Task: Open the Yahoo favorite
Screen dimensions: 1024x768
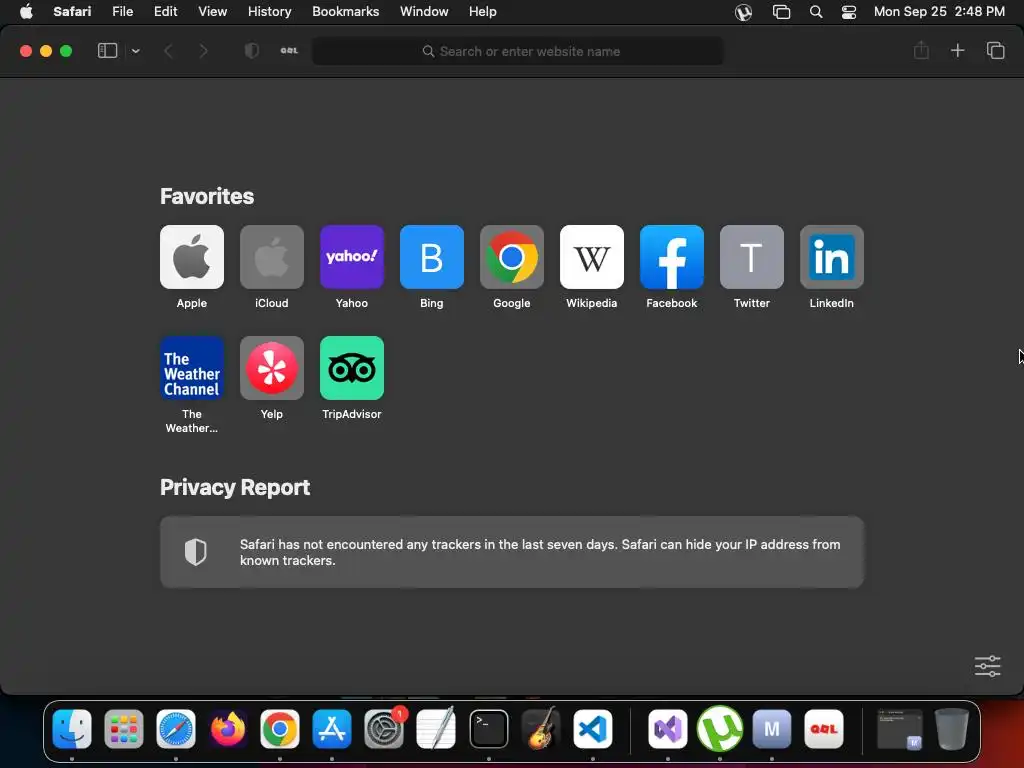Action: (x=351, y=257)
